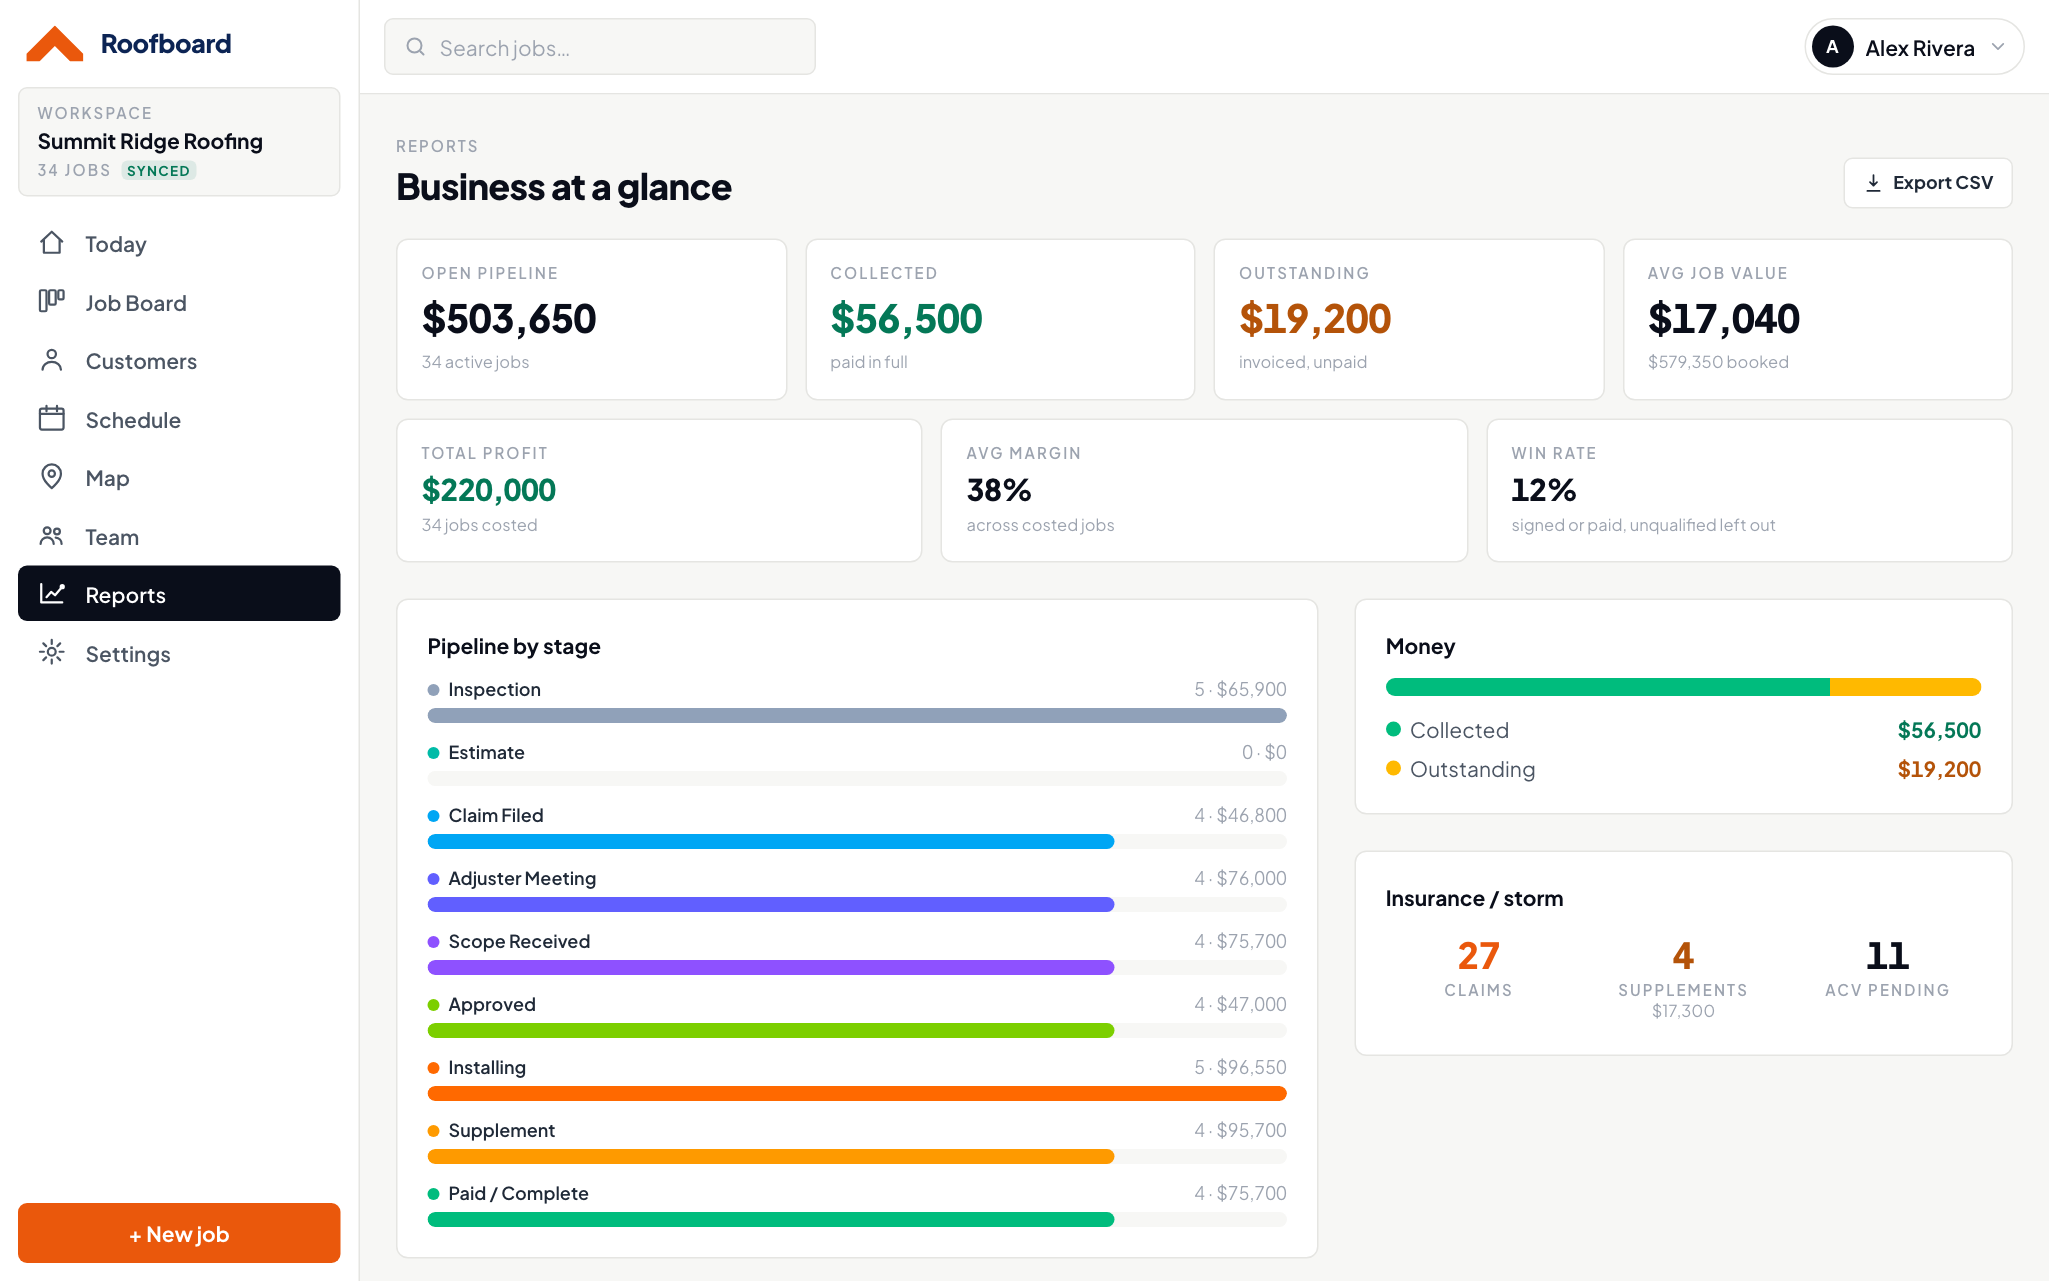Image resolution: width=2049 pixels, height=1281 pixels.
Task: Click the 4 Supplements figure
Action: [x=1683, y=956]
